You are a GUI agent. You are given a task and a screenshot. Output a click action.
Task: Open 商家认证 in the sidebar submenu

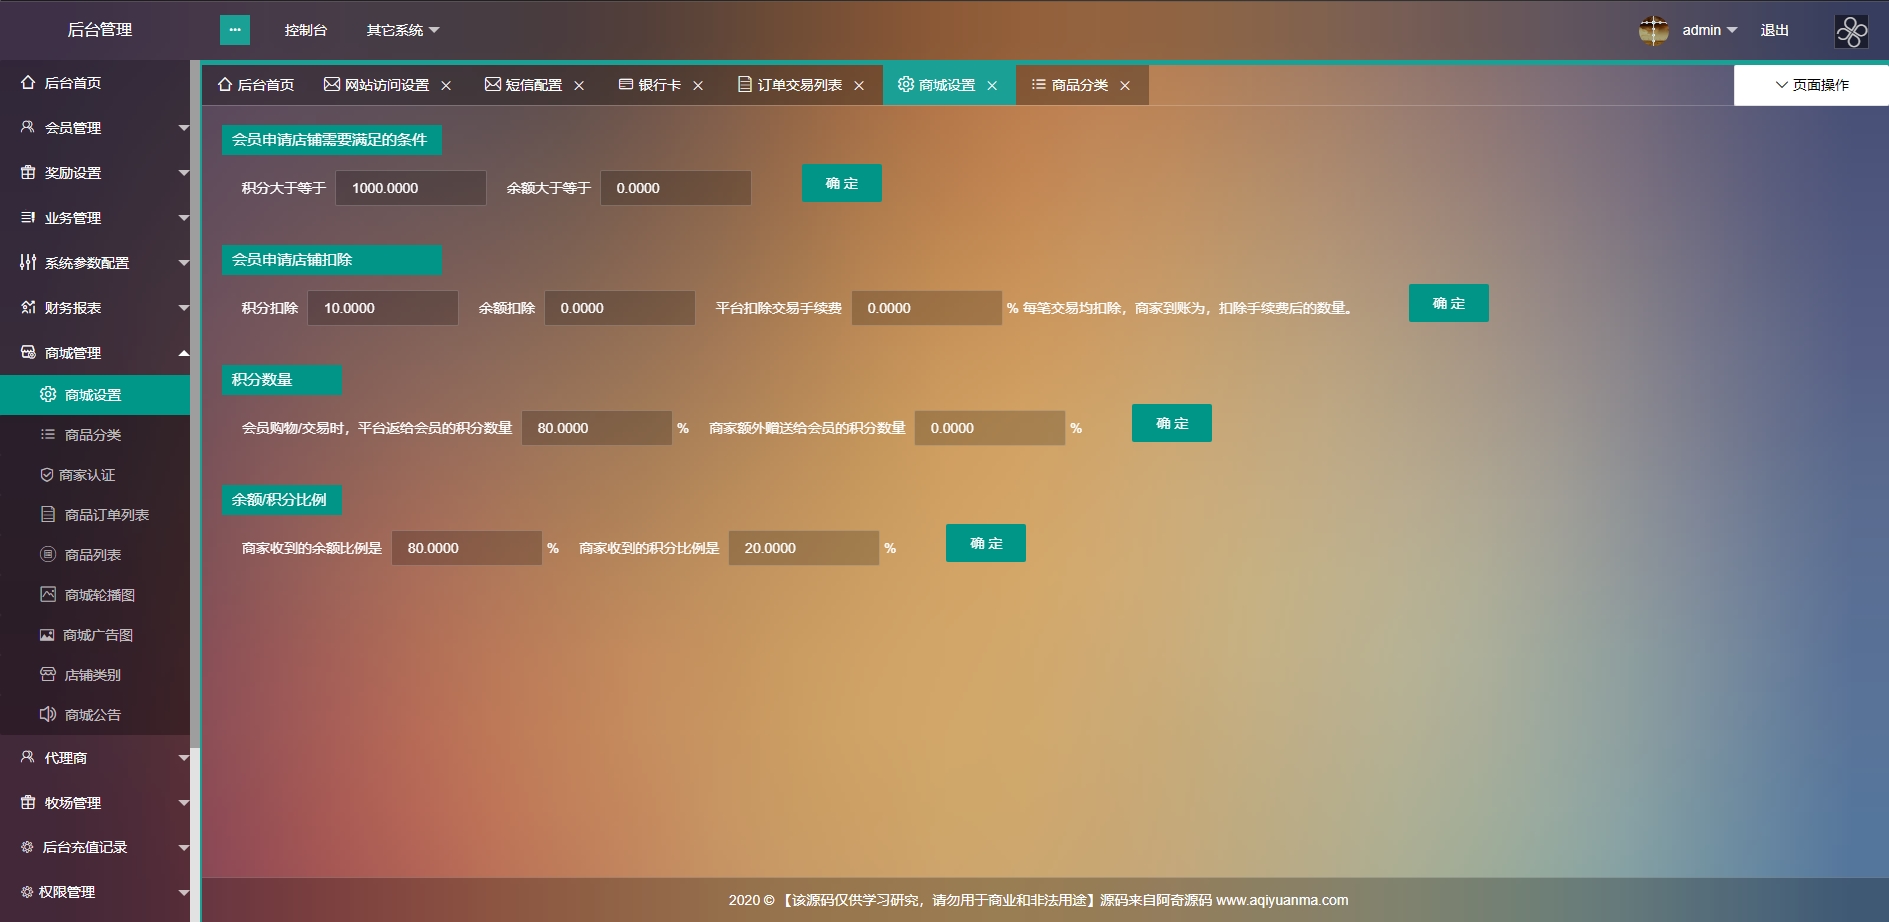point(95,475)
